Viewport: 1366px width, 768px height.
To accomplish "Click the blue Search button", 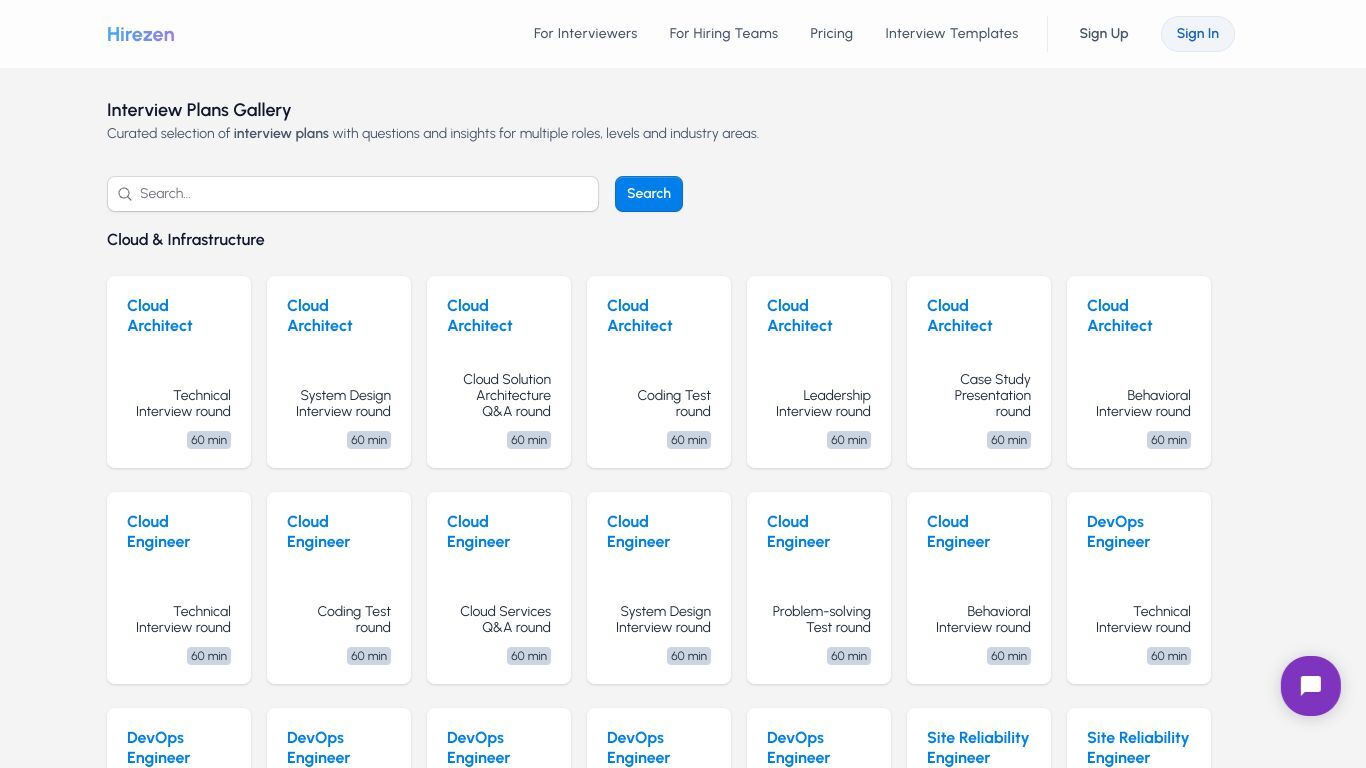I will 648,194.
